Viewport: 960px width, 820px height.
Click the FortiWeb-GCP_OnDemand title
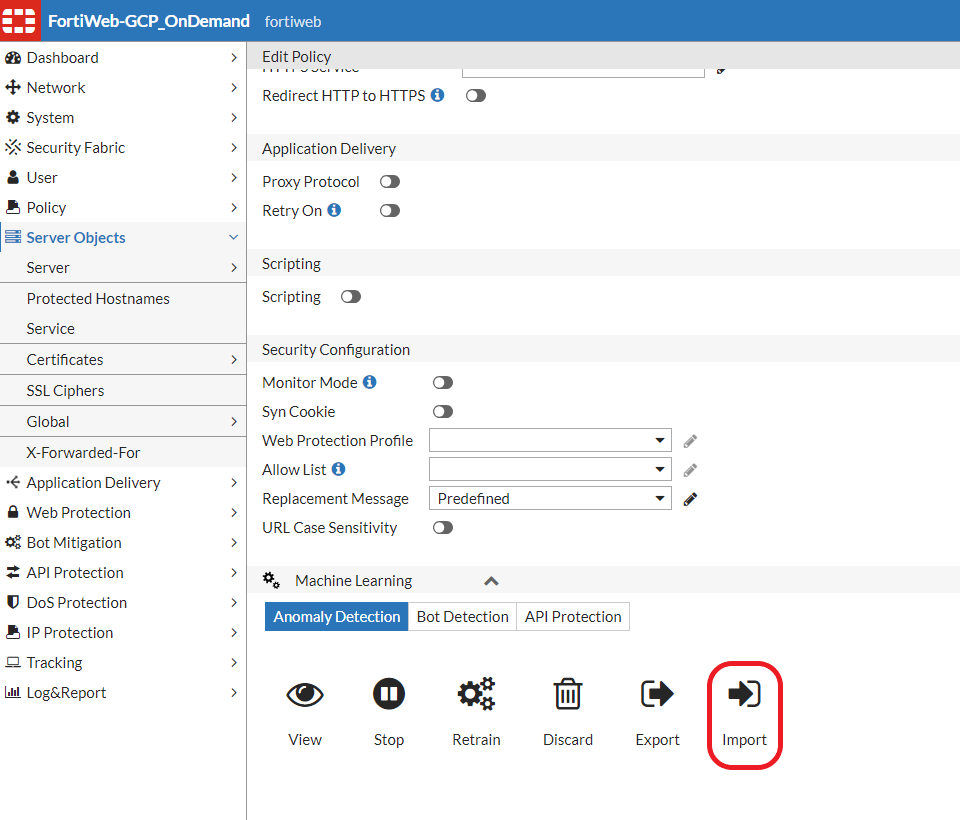coord(149,21)
